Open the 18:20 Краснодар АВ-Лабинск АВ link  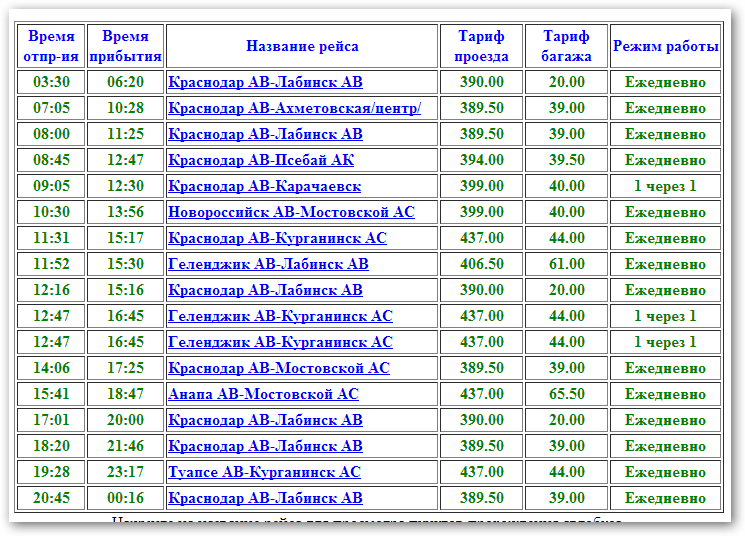(265, 446)
